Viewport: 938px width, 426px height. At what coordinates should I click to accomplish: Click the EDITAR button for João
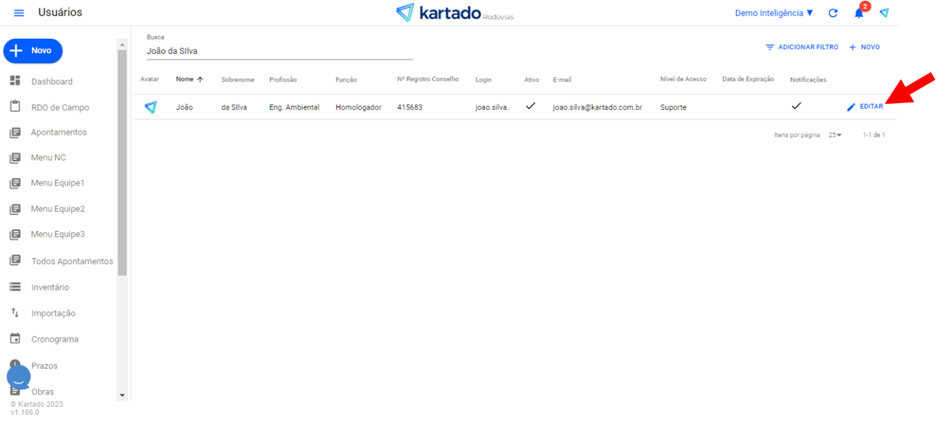865,106
